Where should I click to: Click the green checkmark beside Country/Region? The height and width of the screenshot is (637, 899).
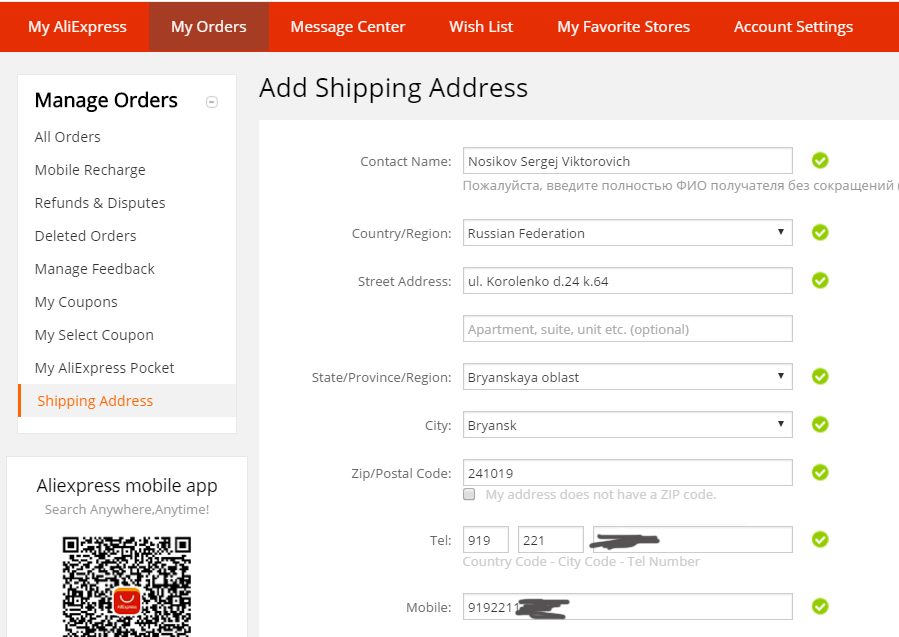point(820,232)
